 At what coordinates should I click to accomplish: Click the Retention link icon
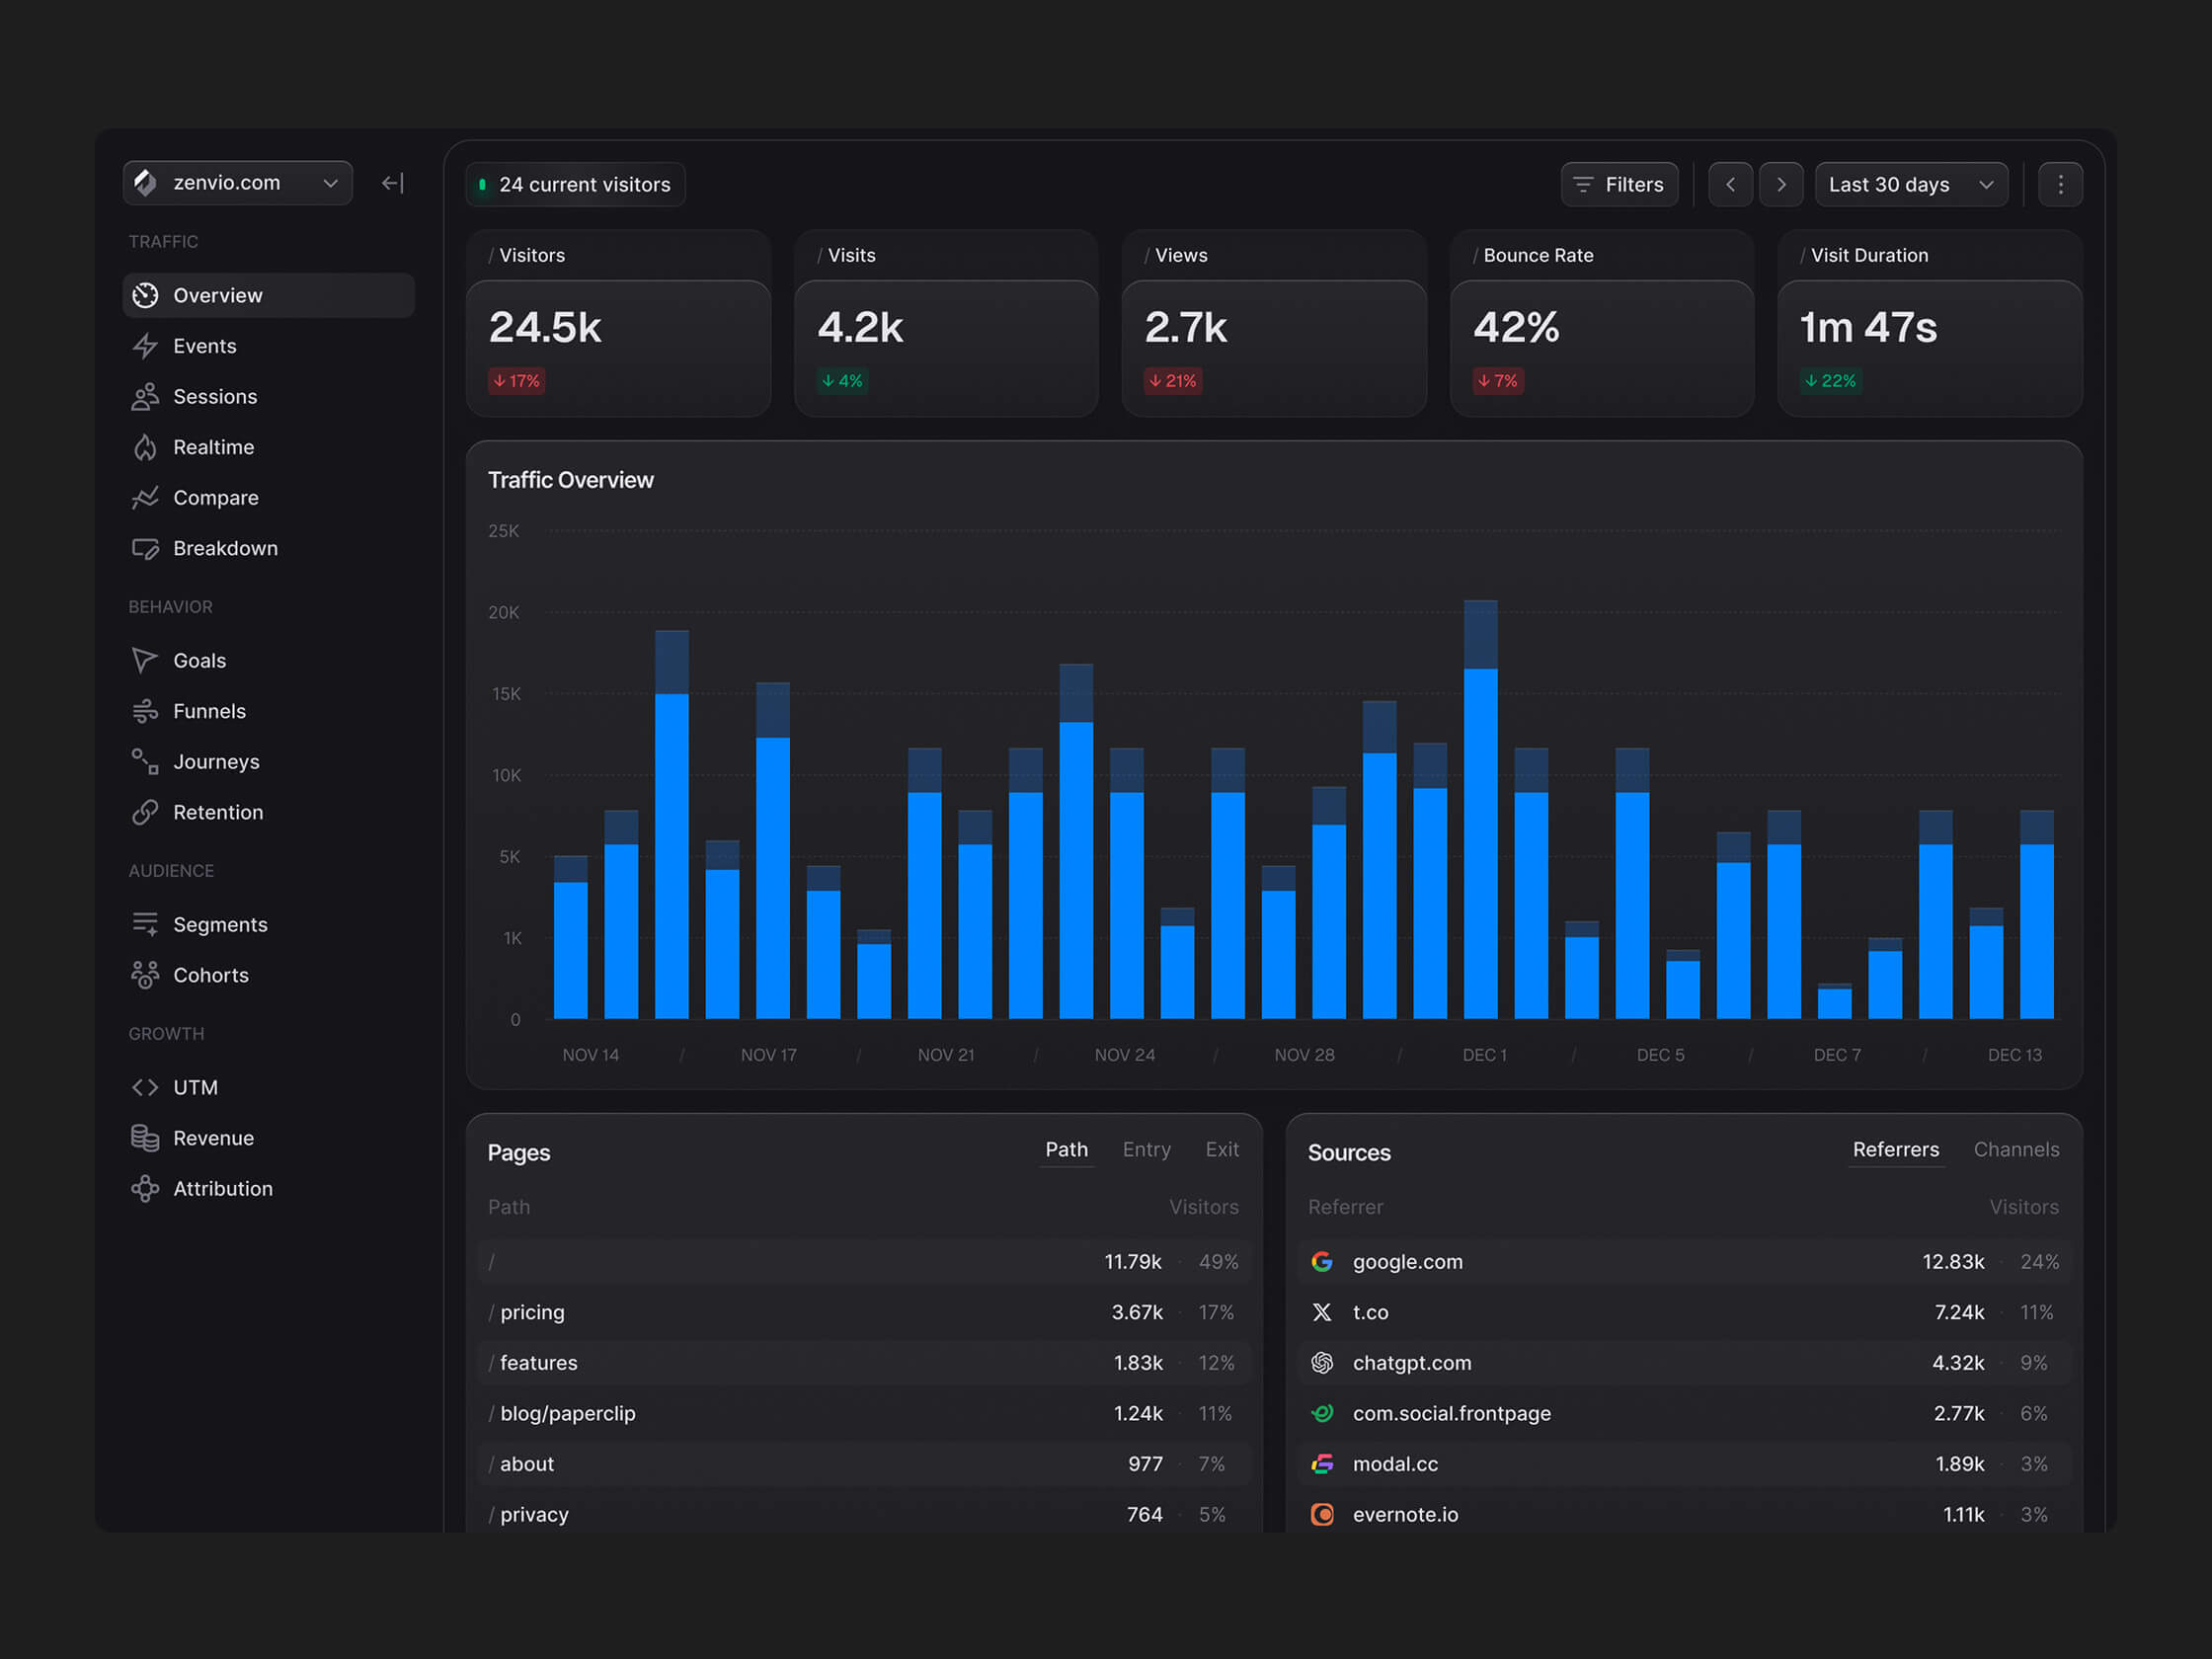tap(145, 812)
